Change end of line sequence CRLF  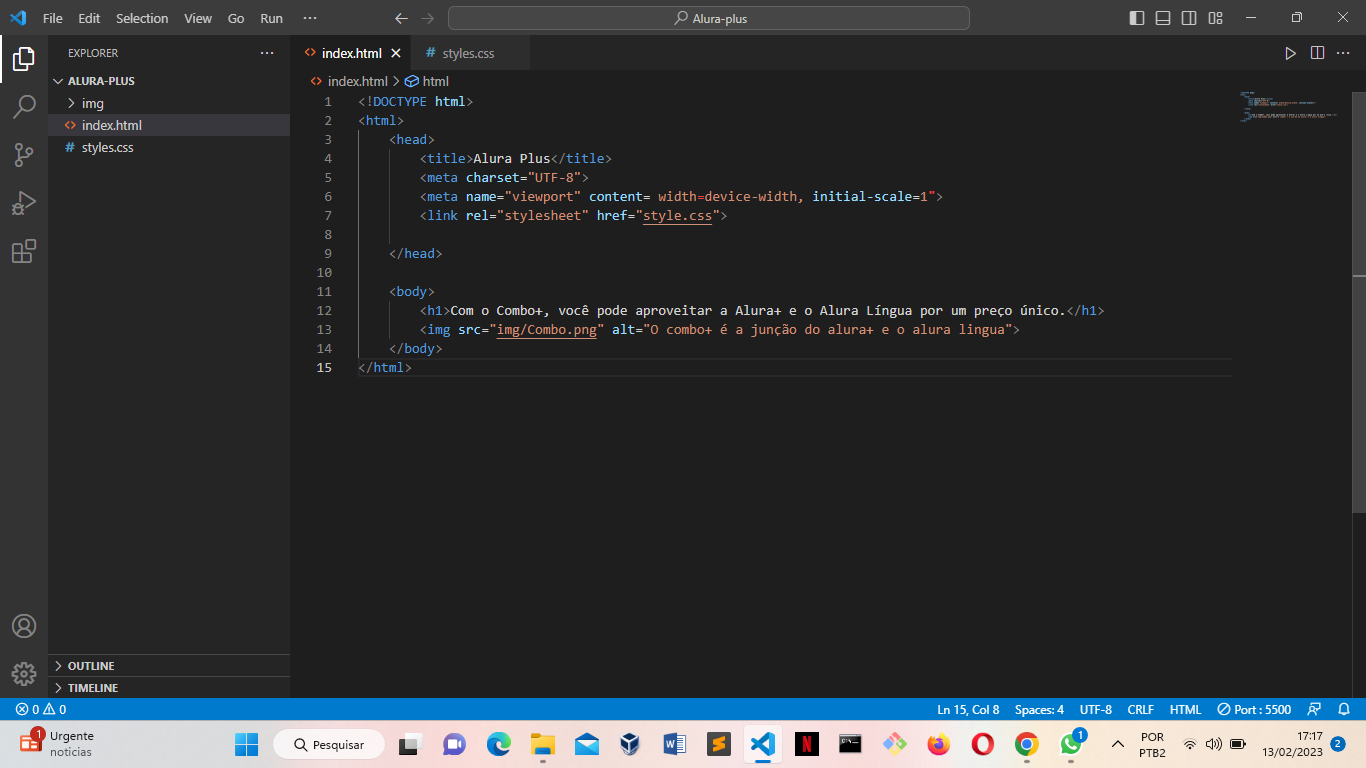coord(1141,709)
